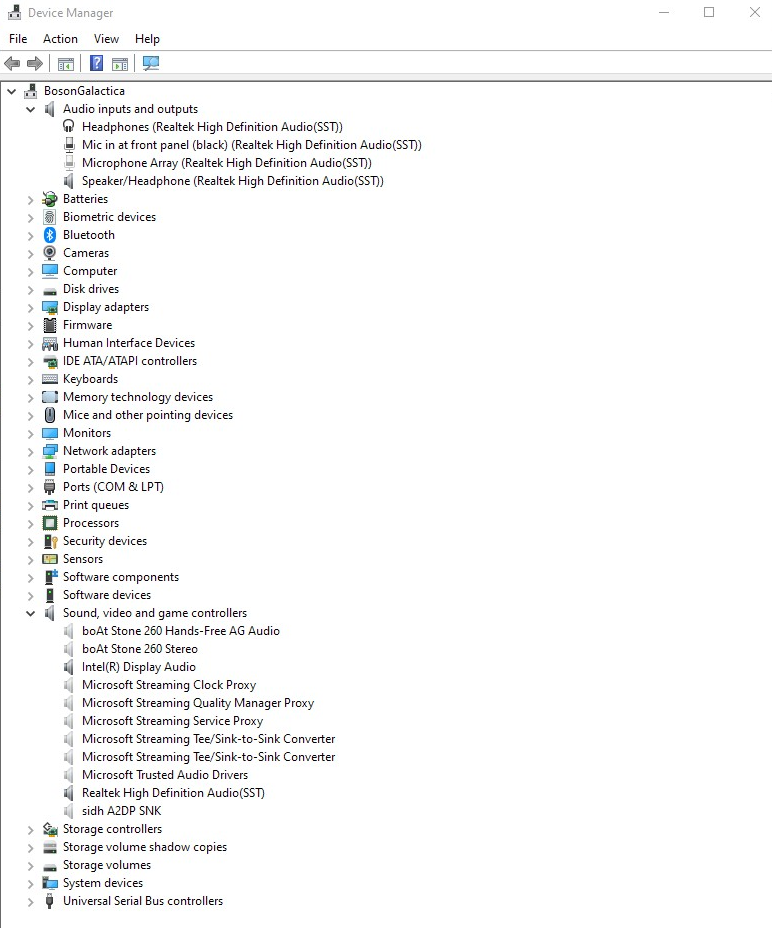Image resolution: width=772 pixels, height=931 pixels.
Task: Open the File menu
Action: [x=18, y=39]
